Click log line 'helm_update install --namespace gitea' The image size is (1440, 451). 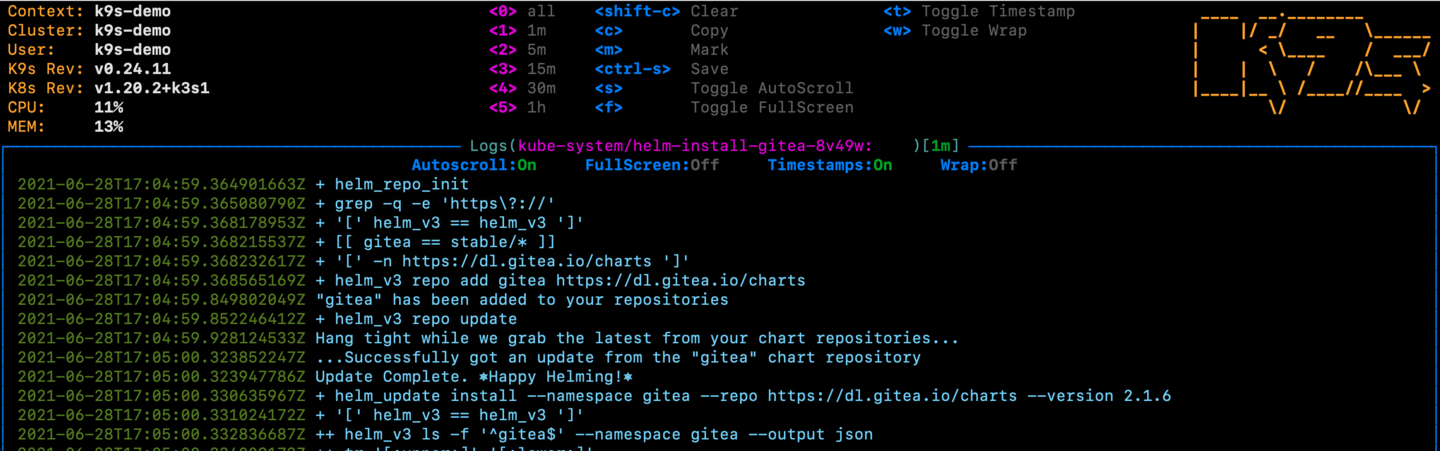(743, 396)
